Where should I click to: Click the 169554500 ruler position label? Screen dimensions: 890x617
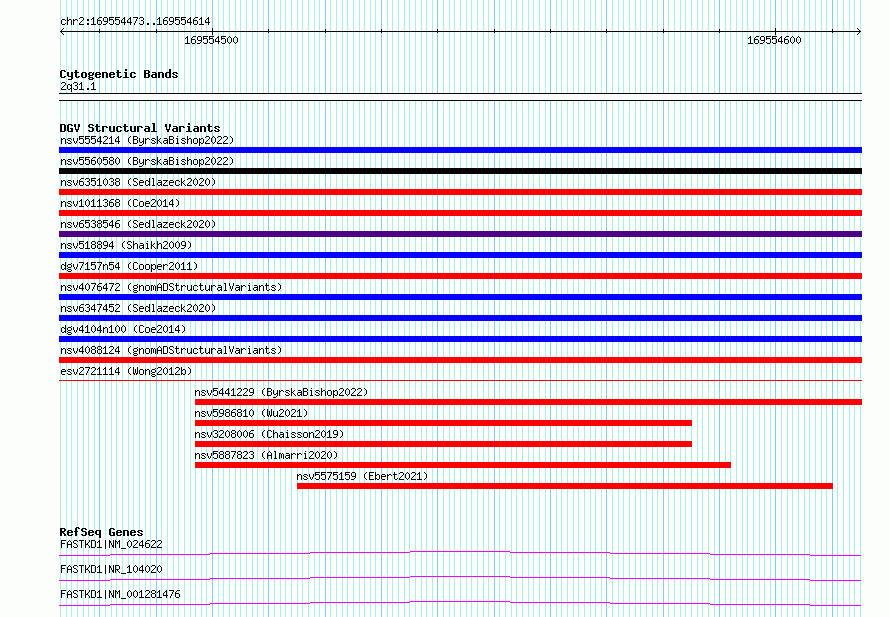tap(211, 40)
